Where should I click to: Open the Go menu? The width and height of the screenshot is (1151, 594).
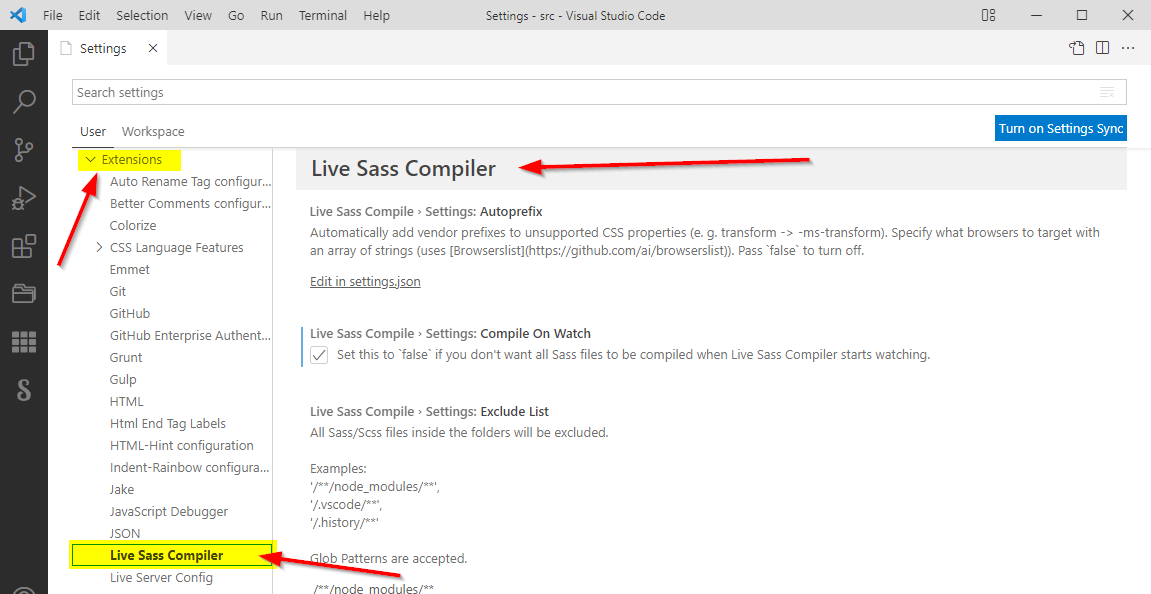tap(236, 15)
